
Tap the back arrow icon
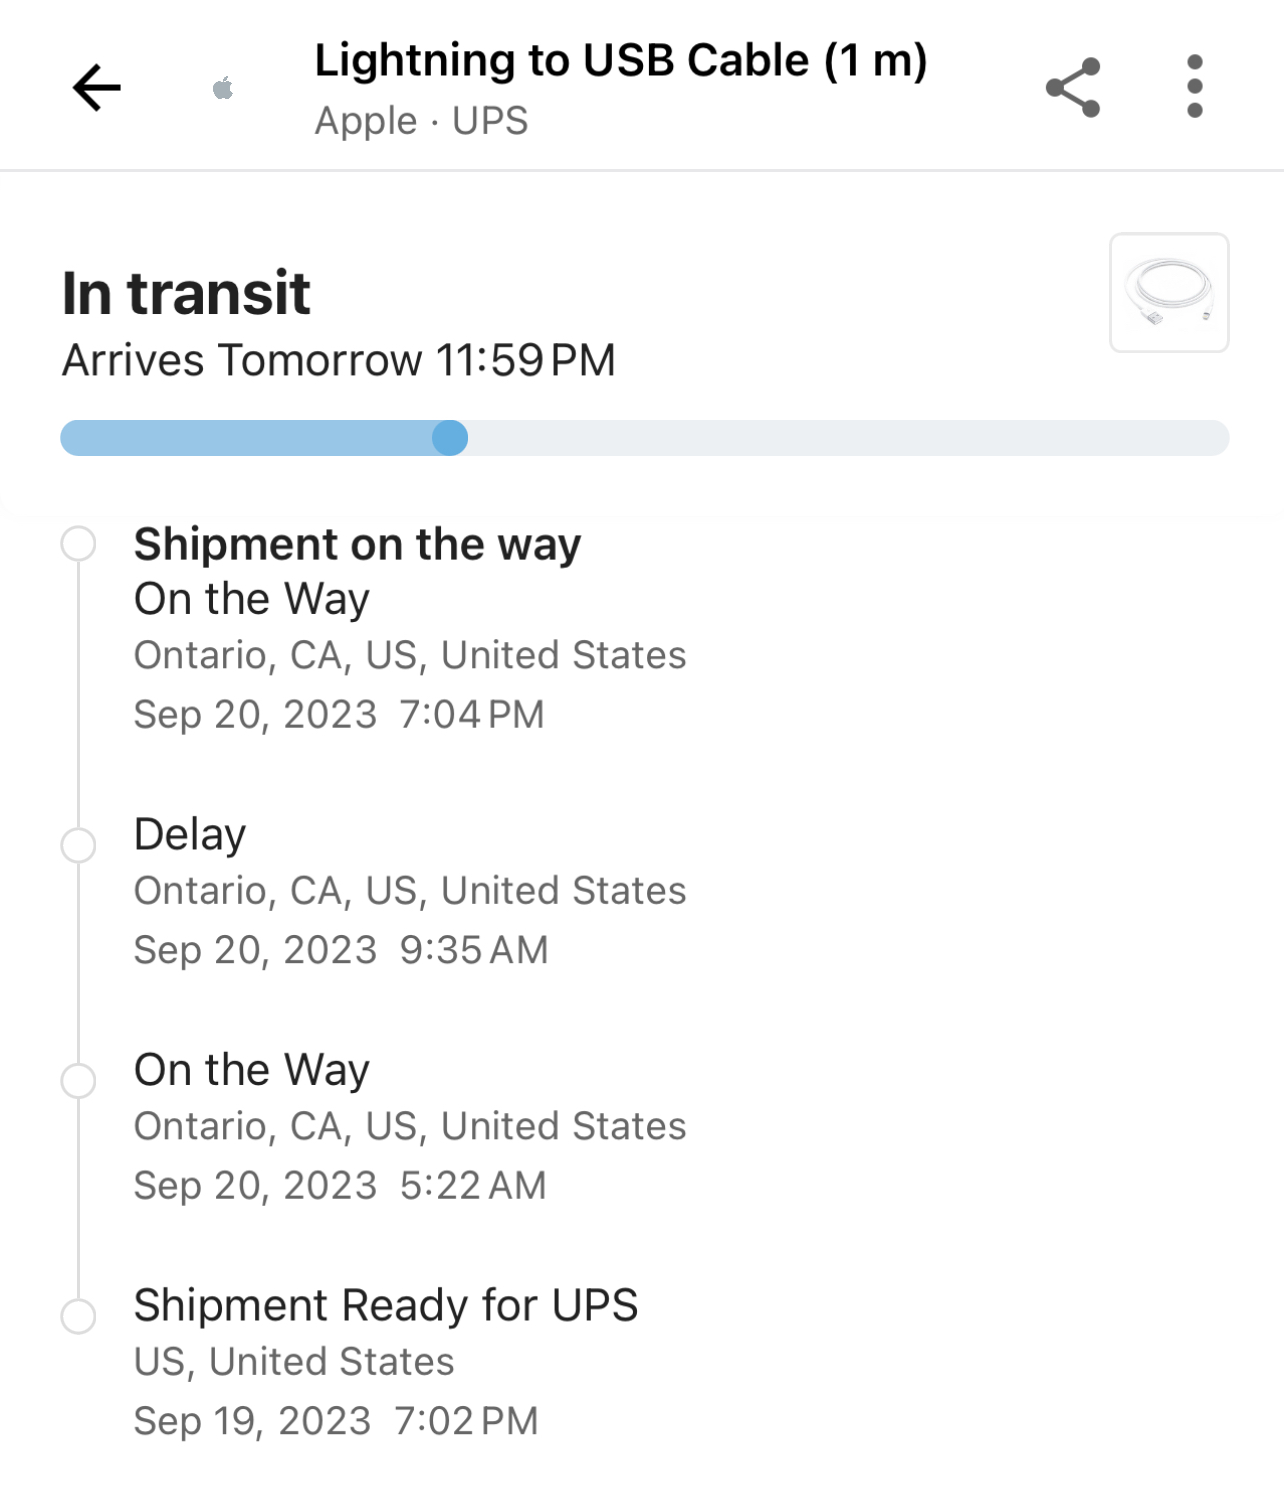(97, 88)
